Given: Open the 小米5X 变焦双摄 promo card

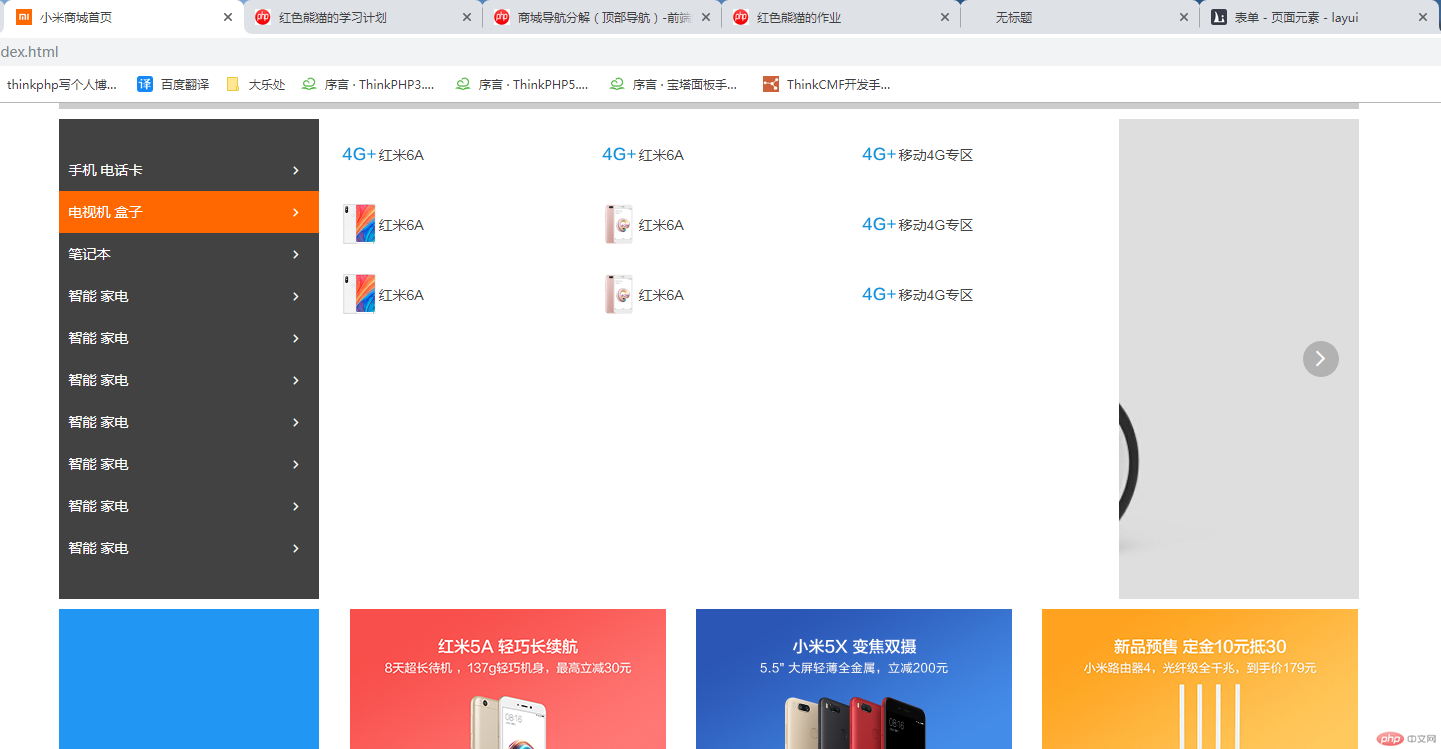Looking at the screenshot, I should tap(854, 679).
